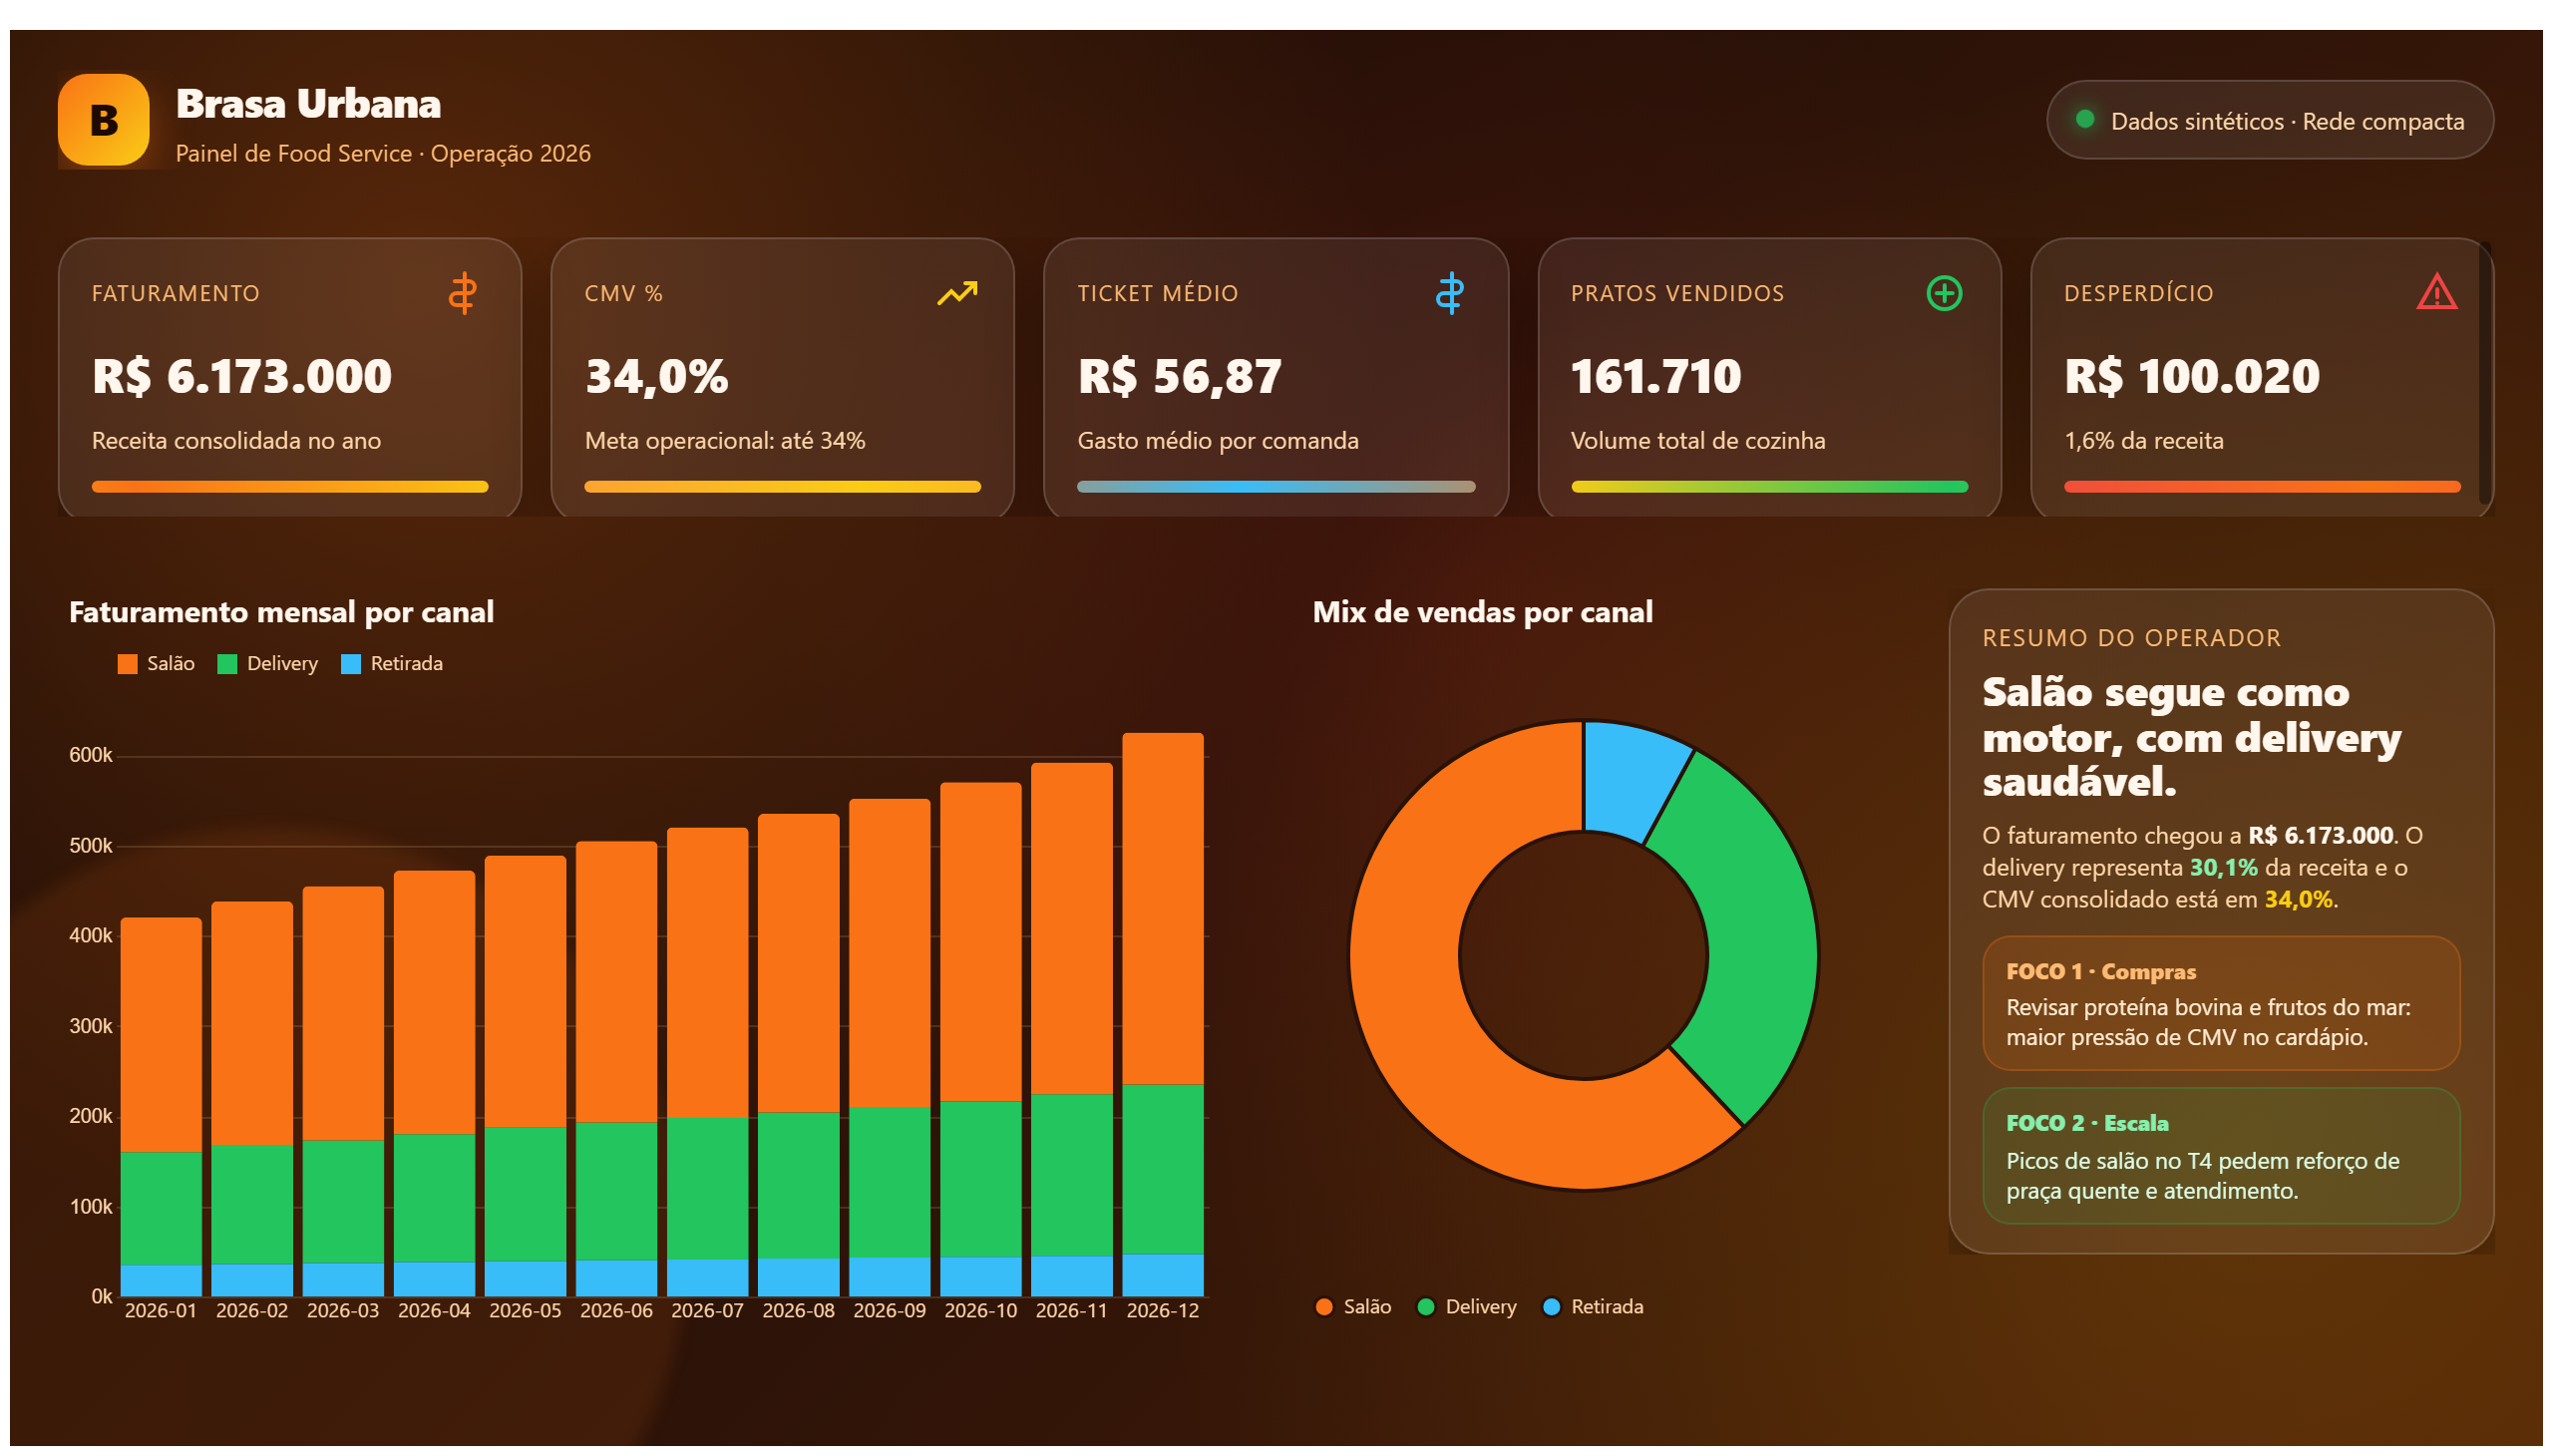Click the blue currency icon on Ticket Médio card
This screenshot has width=2553, height=1456.
click(1449, 293)
